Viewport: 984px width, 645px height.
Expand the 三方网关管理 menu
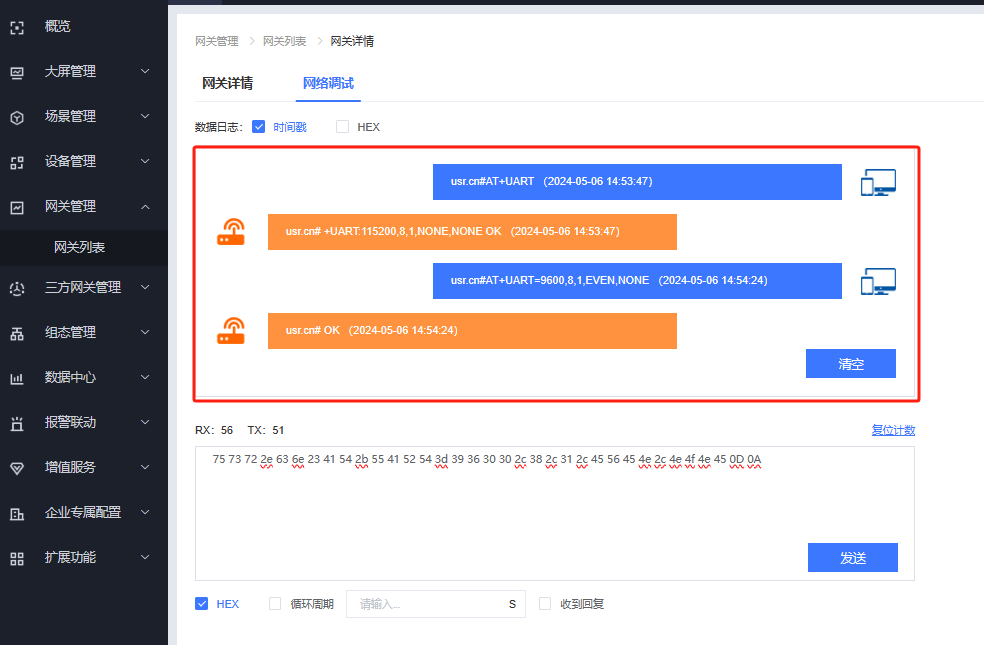[x=145, y=288]
